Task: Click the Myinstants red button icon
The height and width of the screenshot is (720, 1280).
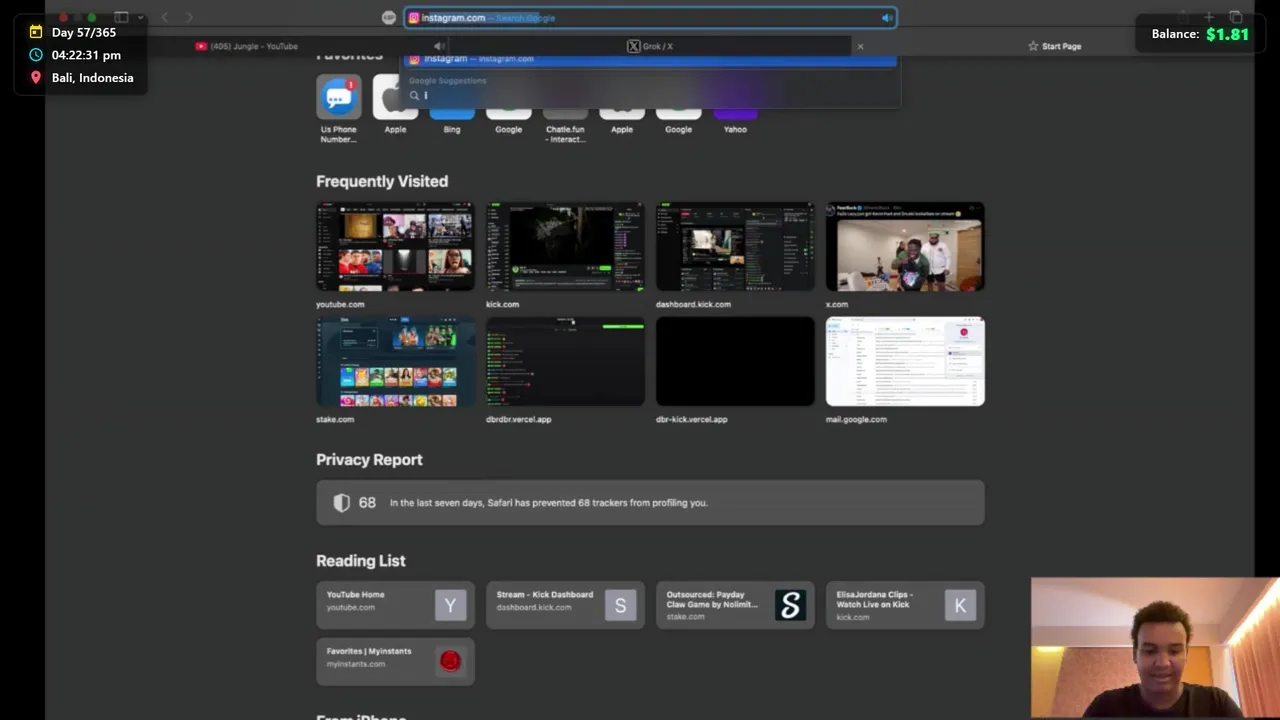Action: [450, 661]
